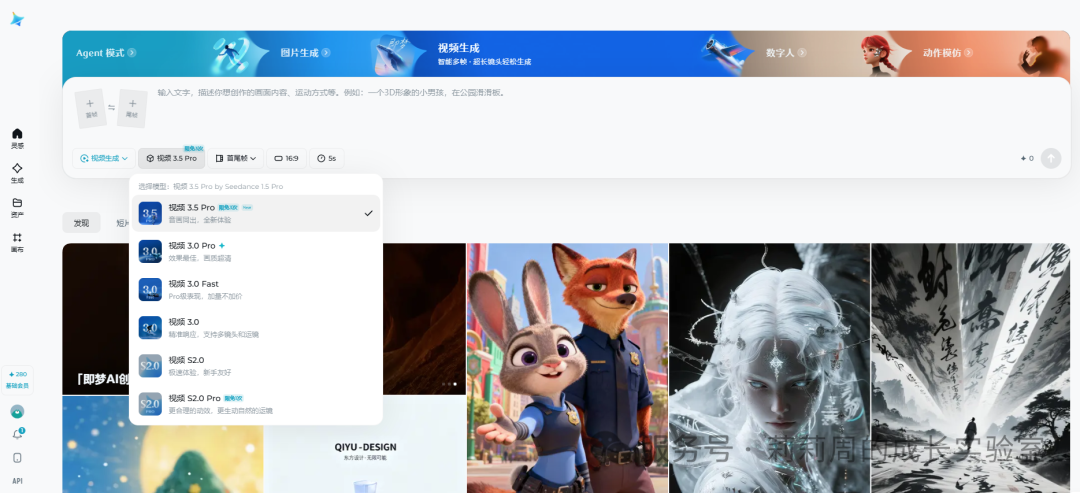Add a last frame image (尾帧)
This screenshot has width=1080, height=493.
click(x=132, y=108)
